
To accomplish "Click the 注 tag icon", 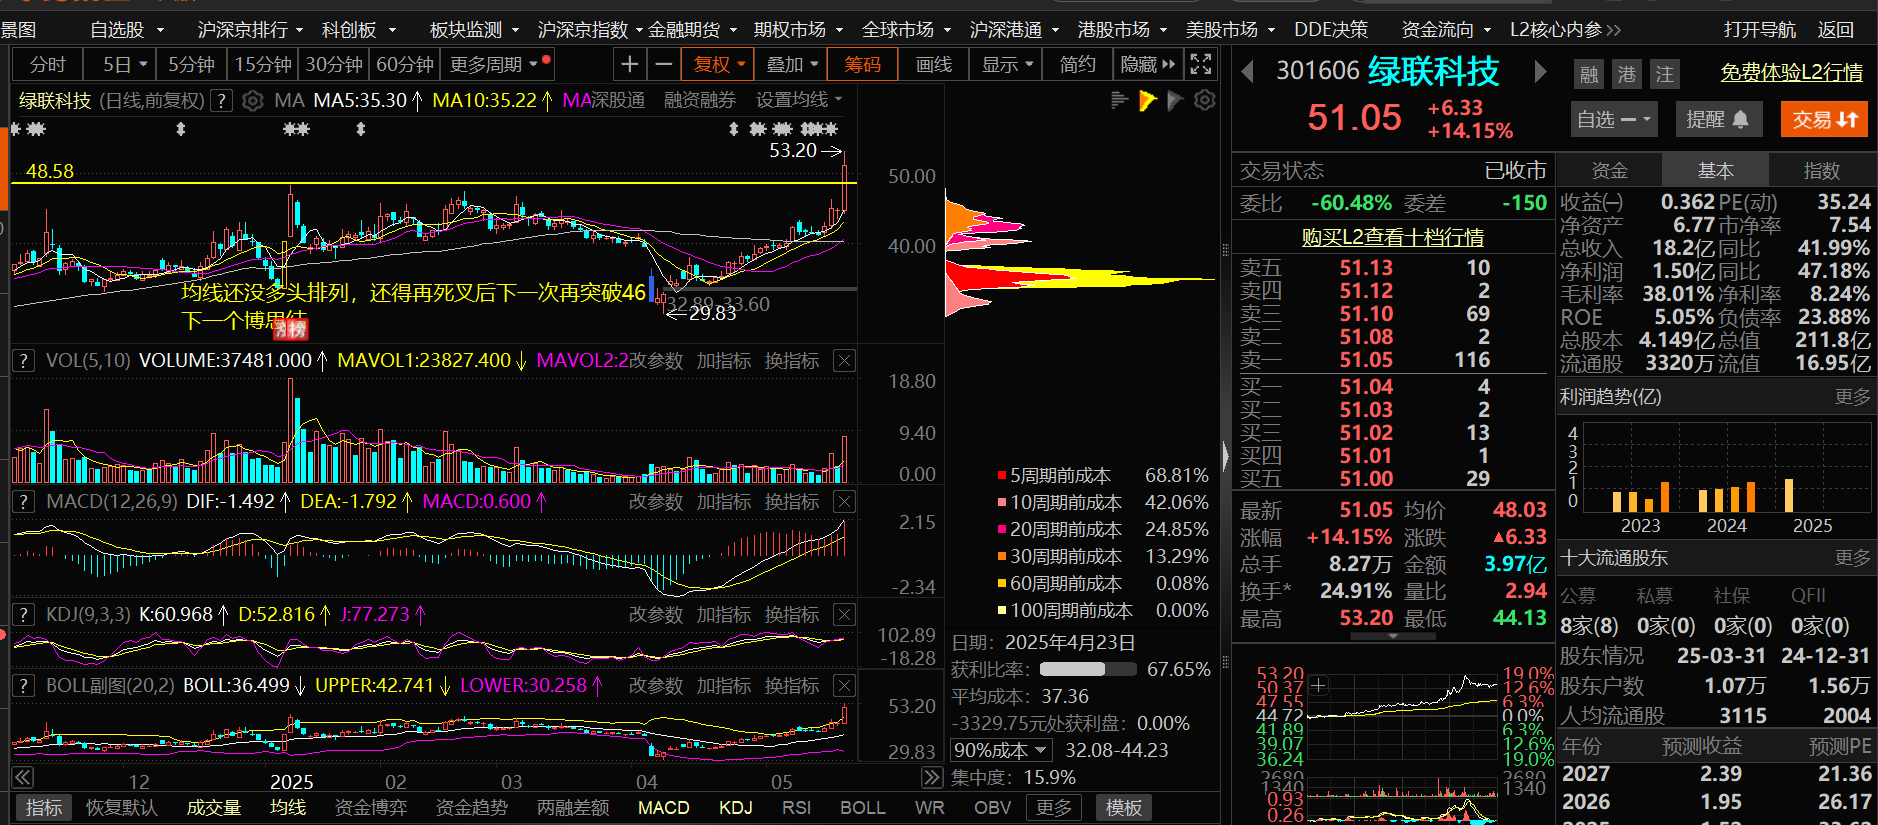I will point(1665,74).
